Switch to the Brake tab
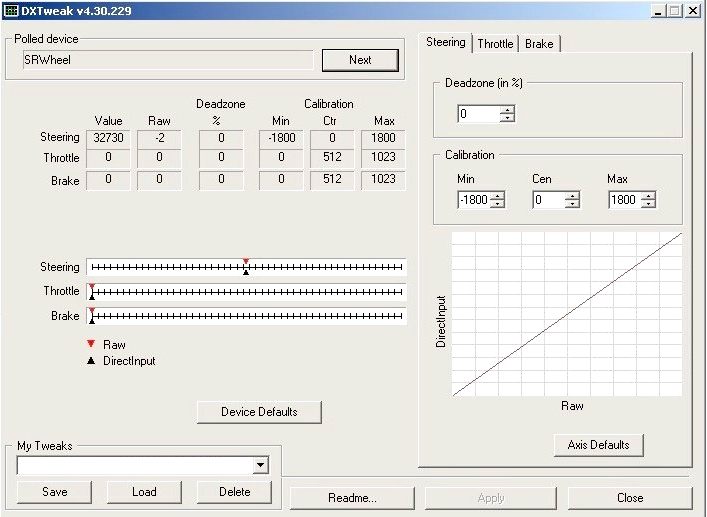The width and height of the screenshot is (707, 517). [x=539, y=44]
